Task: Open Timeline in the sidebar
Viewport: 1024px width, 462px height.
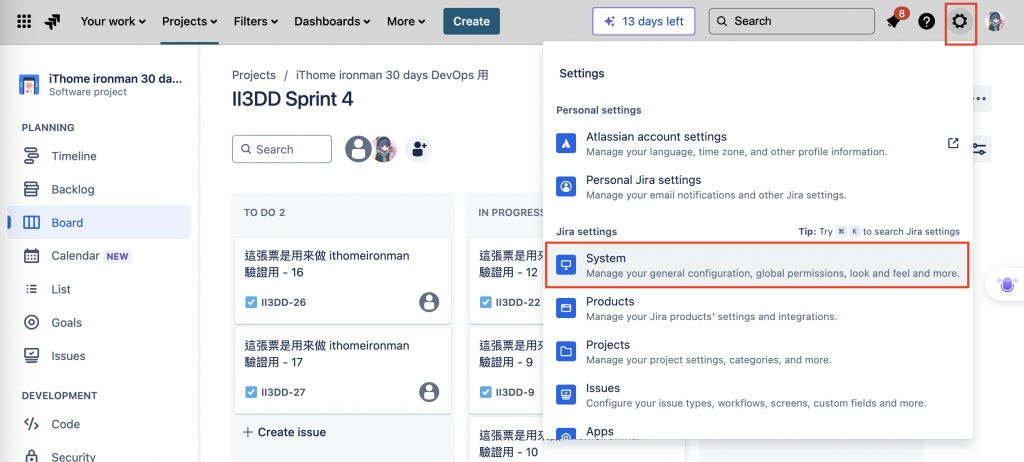Action: 99,156
